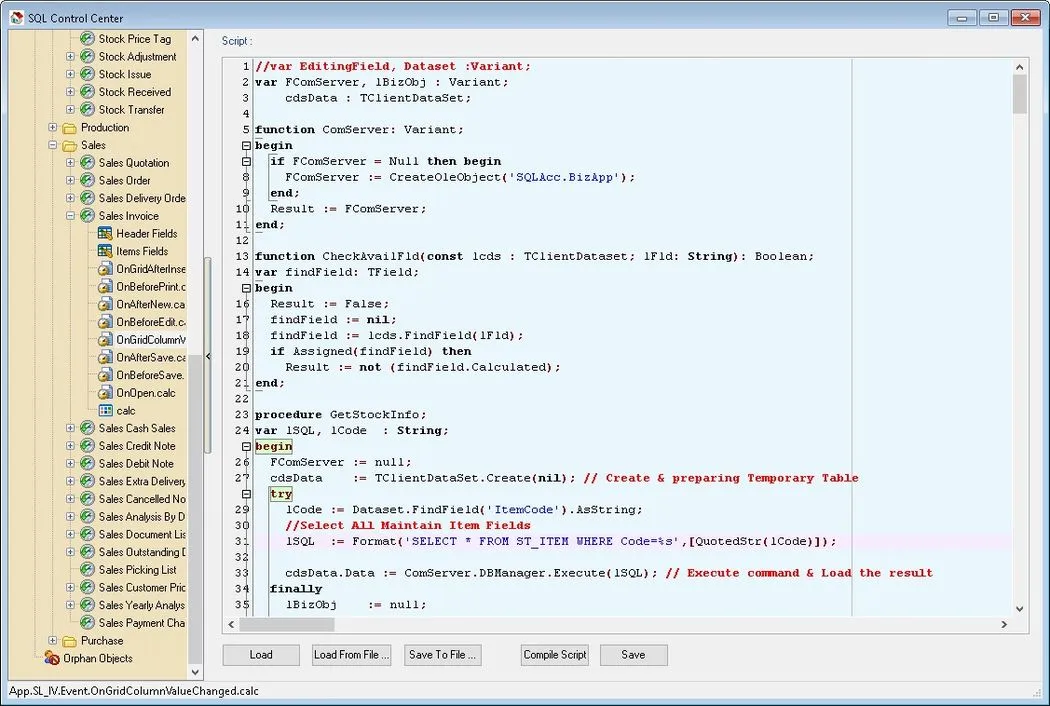This screenshot has width=1050, height=706.
Task: Collapse code fold at line 25 begin
Action: (246, 446)
